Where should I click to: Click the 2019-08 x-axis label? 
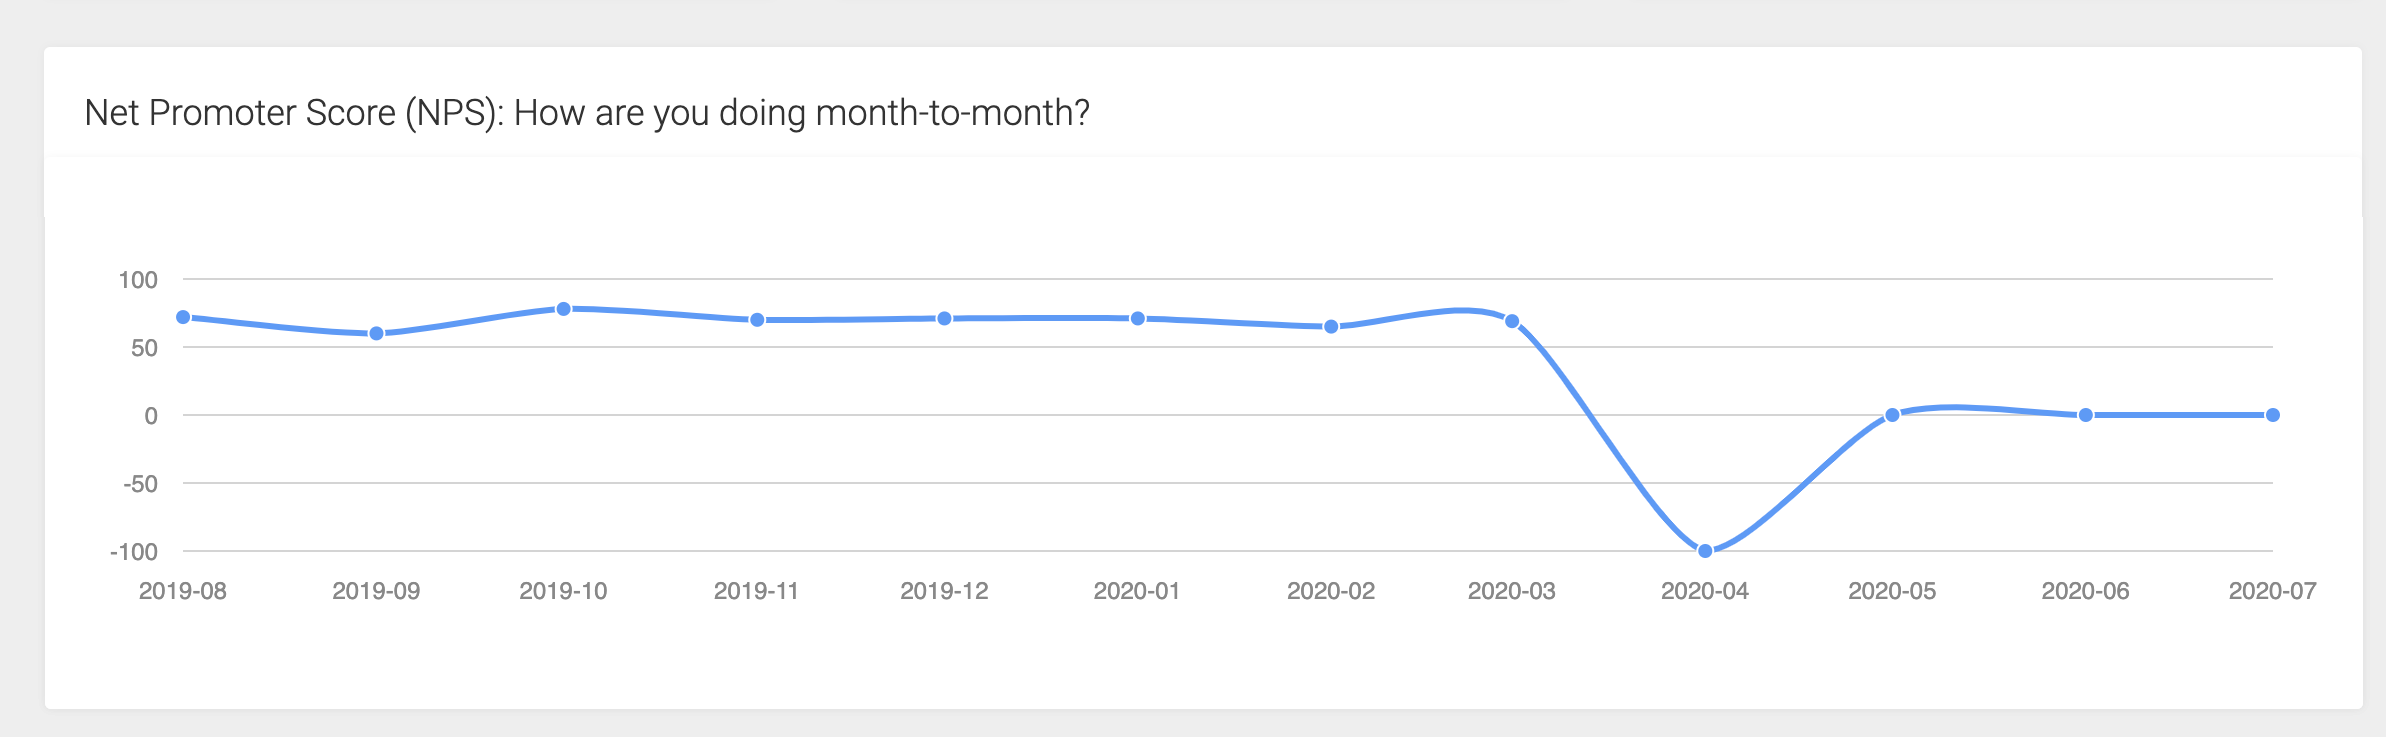(183, 591)
